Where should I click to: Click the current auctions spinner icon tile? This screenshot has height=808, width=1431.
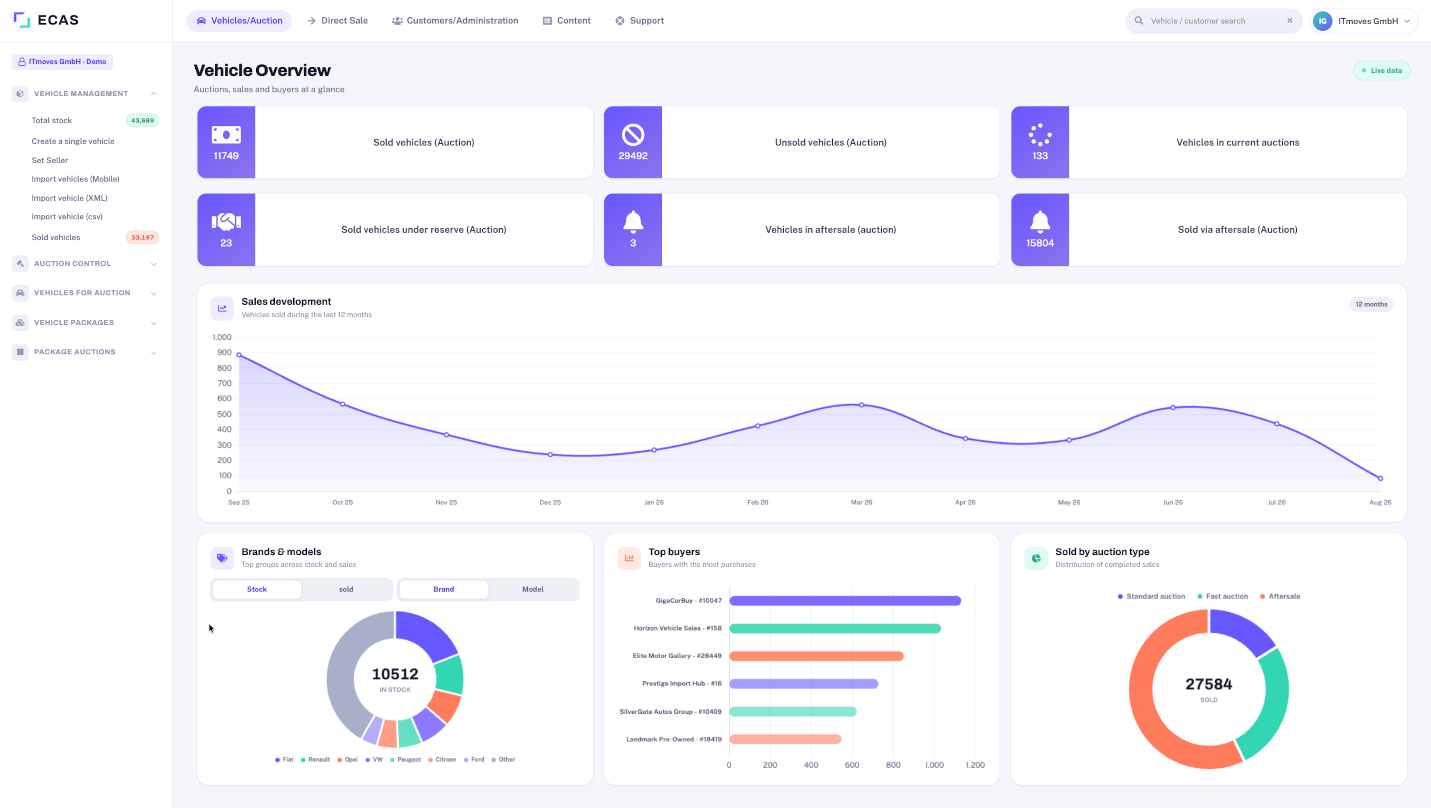[x=1040, y=142]
